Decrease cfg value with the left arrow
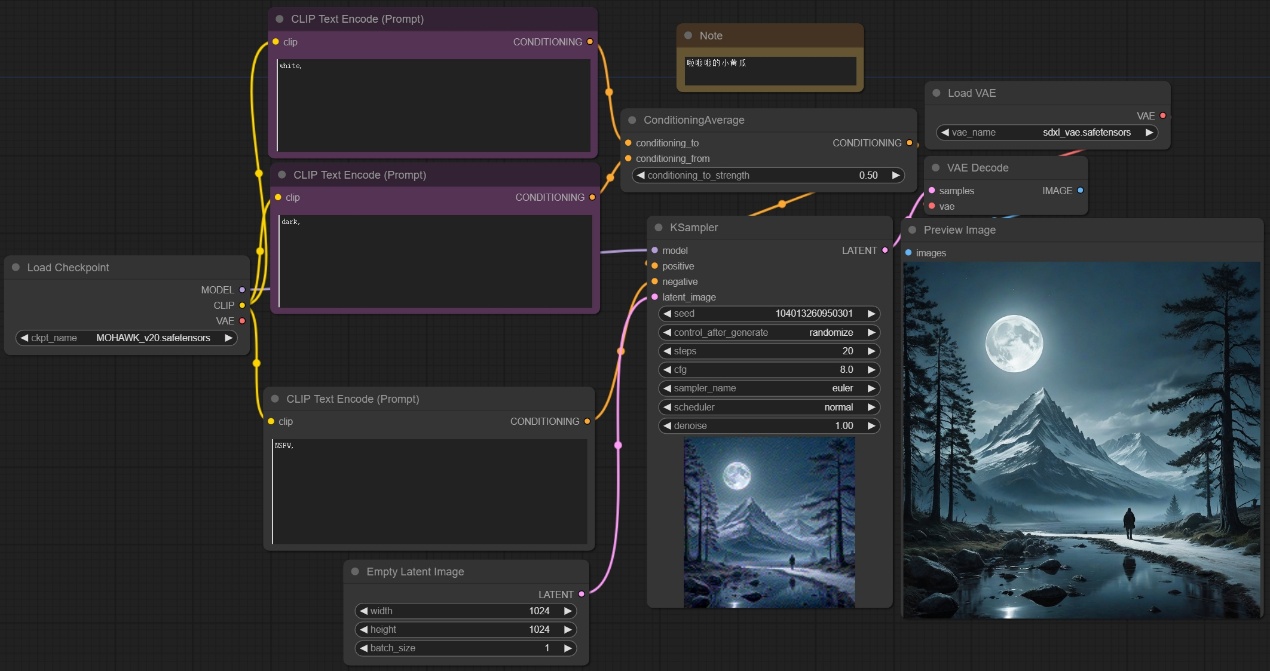Viewport: 1270px width, 671px height. point(667,370)
